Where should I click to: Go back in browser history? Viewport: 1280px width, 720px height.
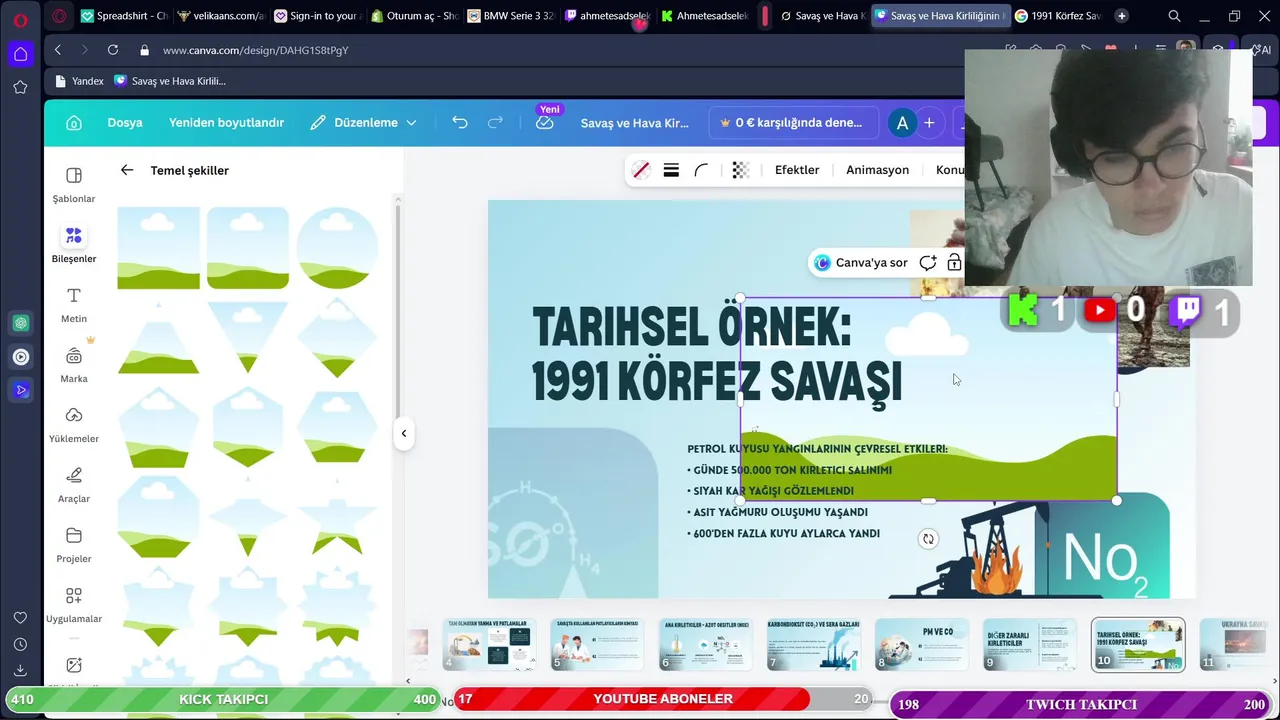(58, 50)
